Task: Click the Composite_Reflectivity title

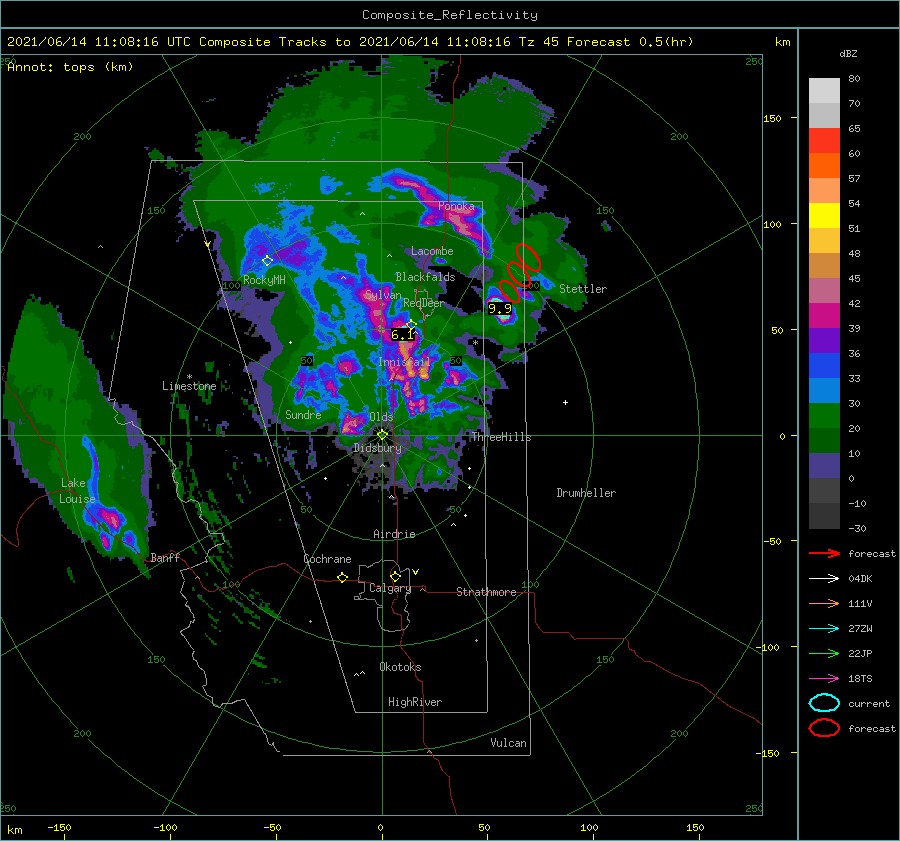Action: pos(449,15)
